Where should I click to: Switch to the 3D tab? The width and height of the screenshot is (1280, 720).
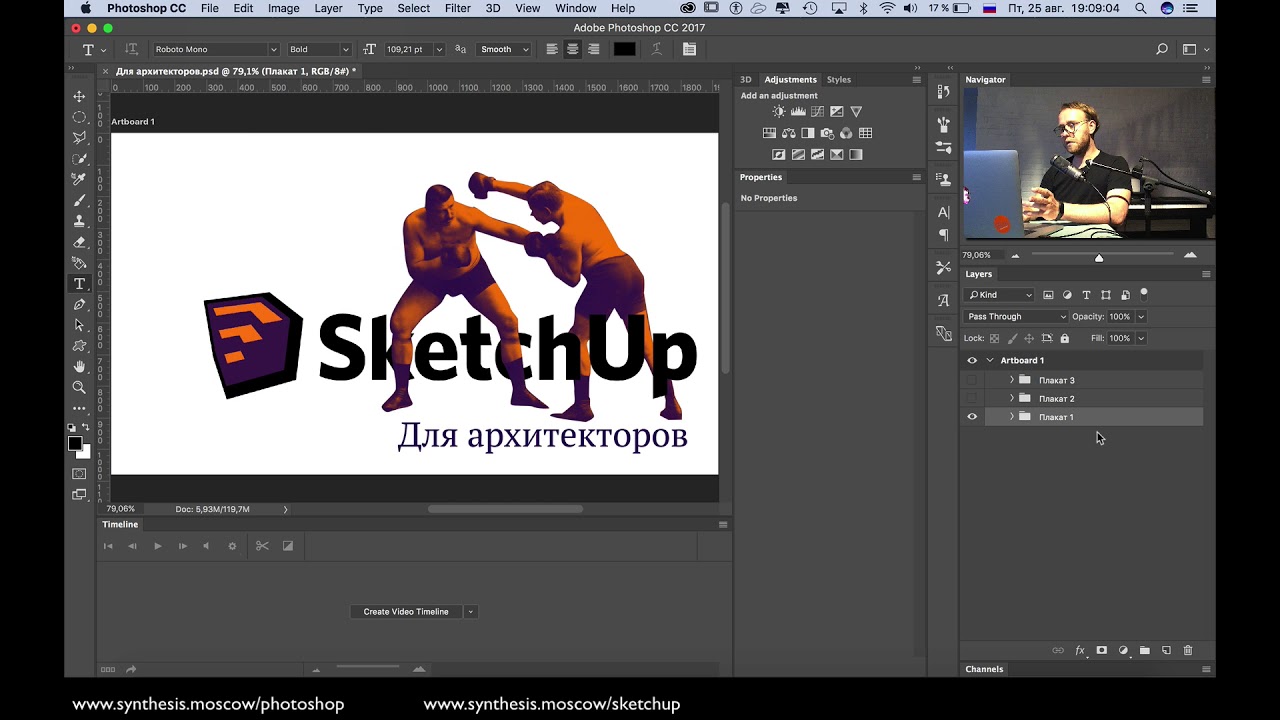(746, 79)
